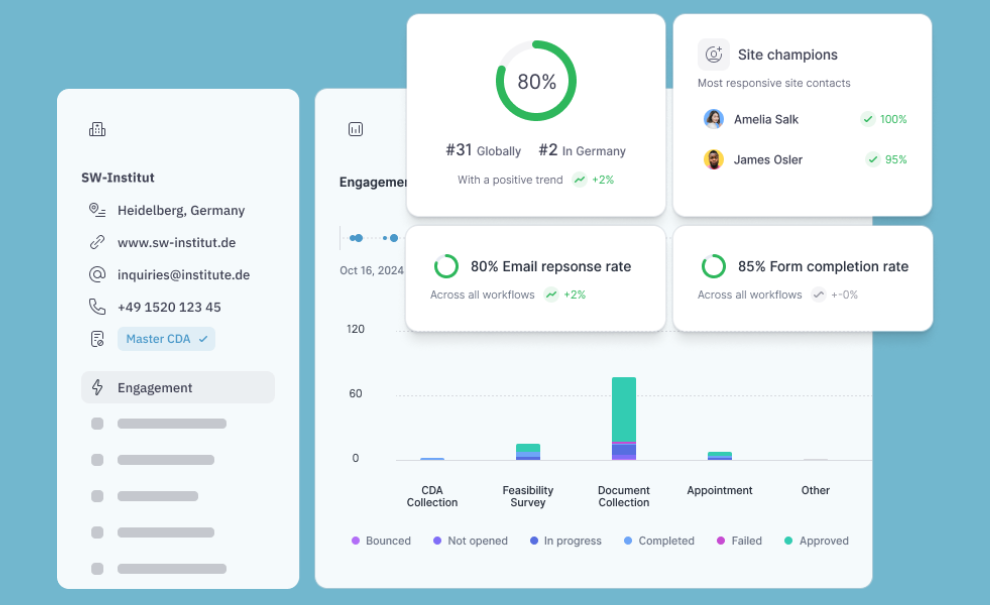This screenshot has width=990, height=605.
Task: Toggle the Bounced legend series
Action: pos(381,541)
